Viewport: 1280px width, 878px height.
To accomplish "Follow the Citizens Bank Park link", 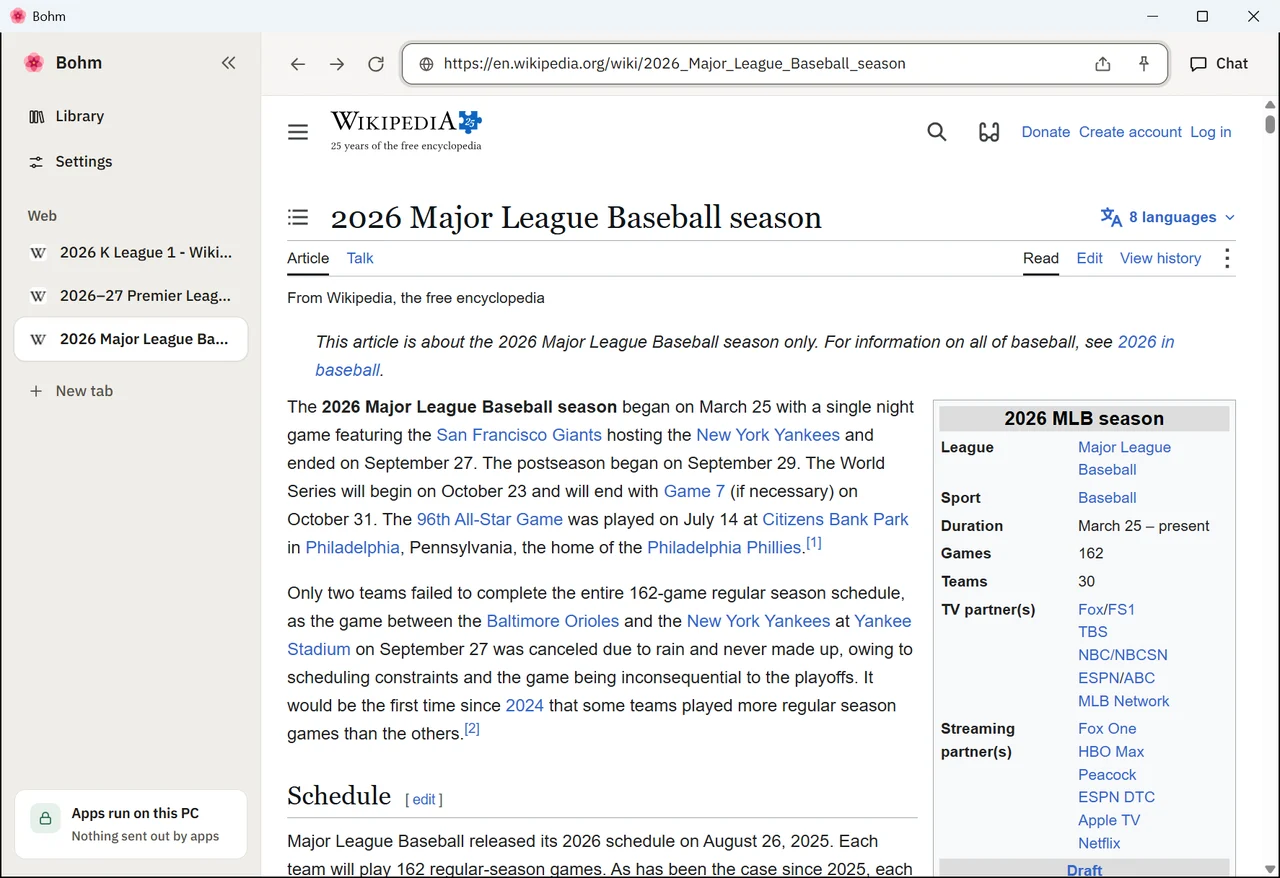I will click(x=835, y=519).
